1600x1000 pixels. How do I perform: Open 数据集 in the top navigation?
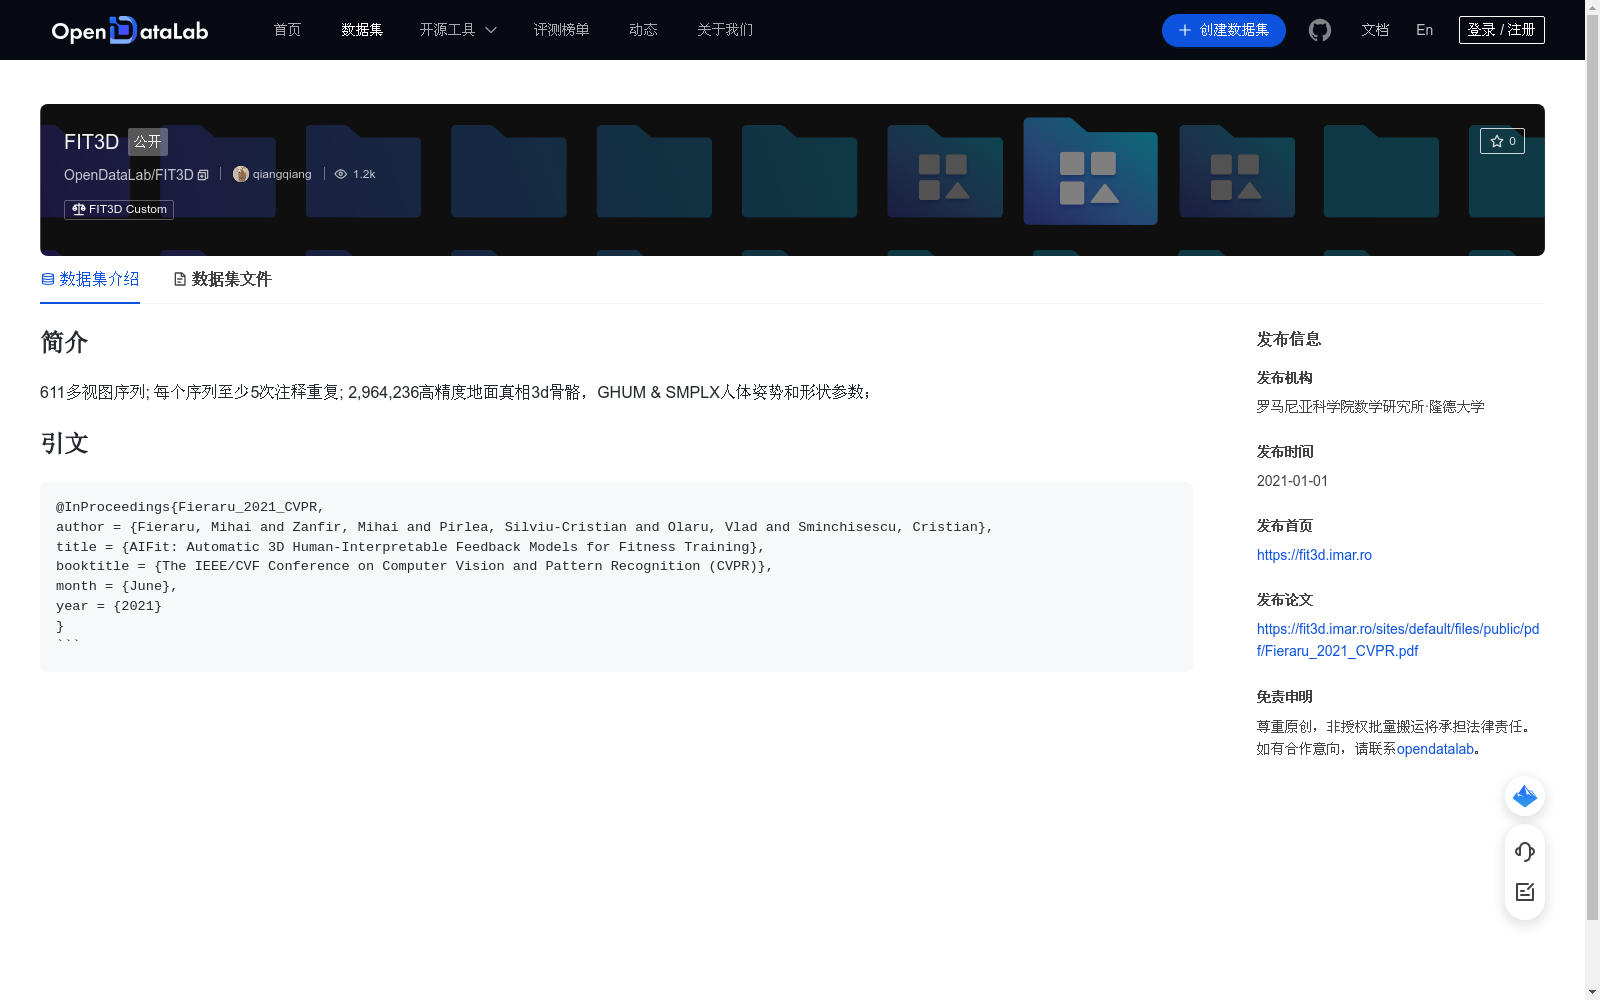362,30
